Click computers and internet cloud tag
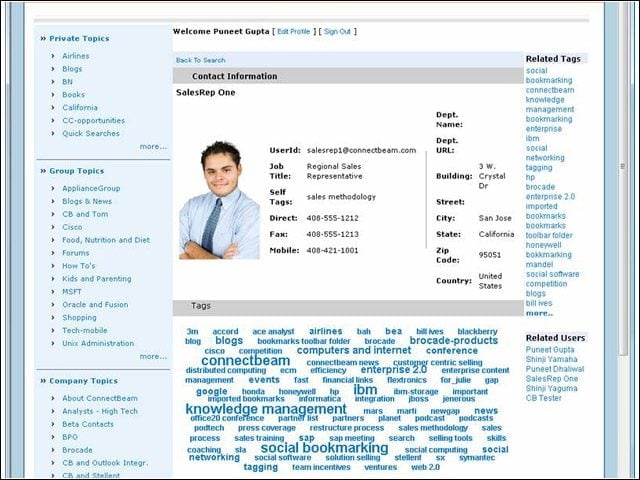The image size is (640, 480). pos(354,351)
